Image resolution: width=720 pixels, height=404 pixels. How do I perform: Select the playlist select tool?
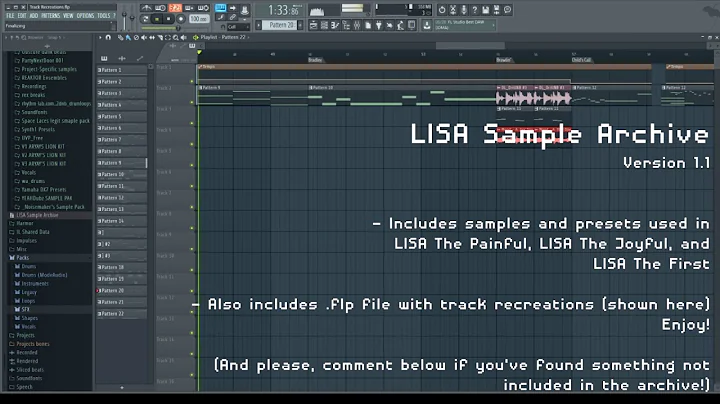(x=168, y=37)
